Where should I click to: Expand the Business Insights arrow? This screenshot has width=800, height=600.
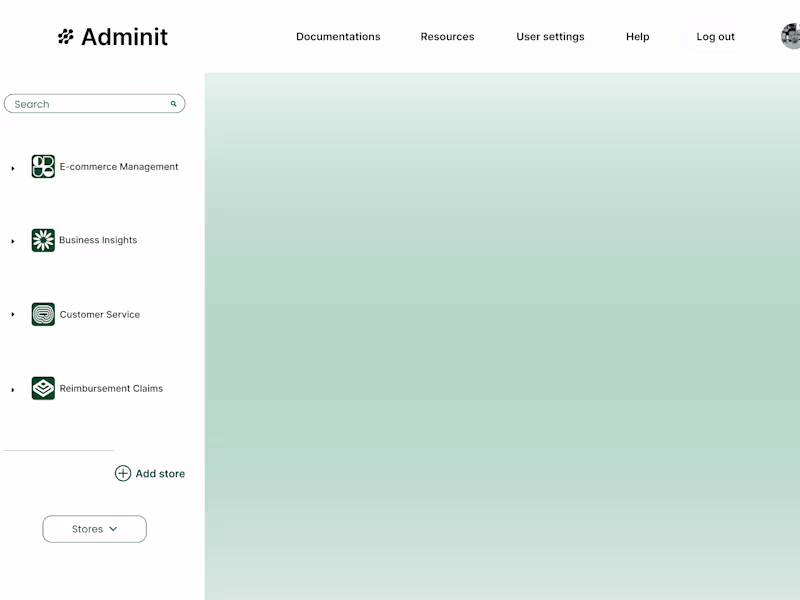[x=13, y=241]
